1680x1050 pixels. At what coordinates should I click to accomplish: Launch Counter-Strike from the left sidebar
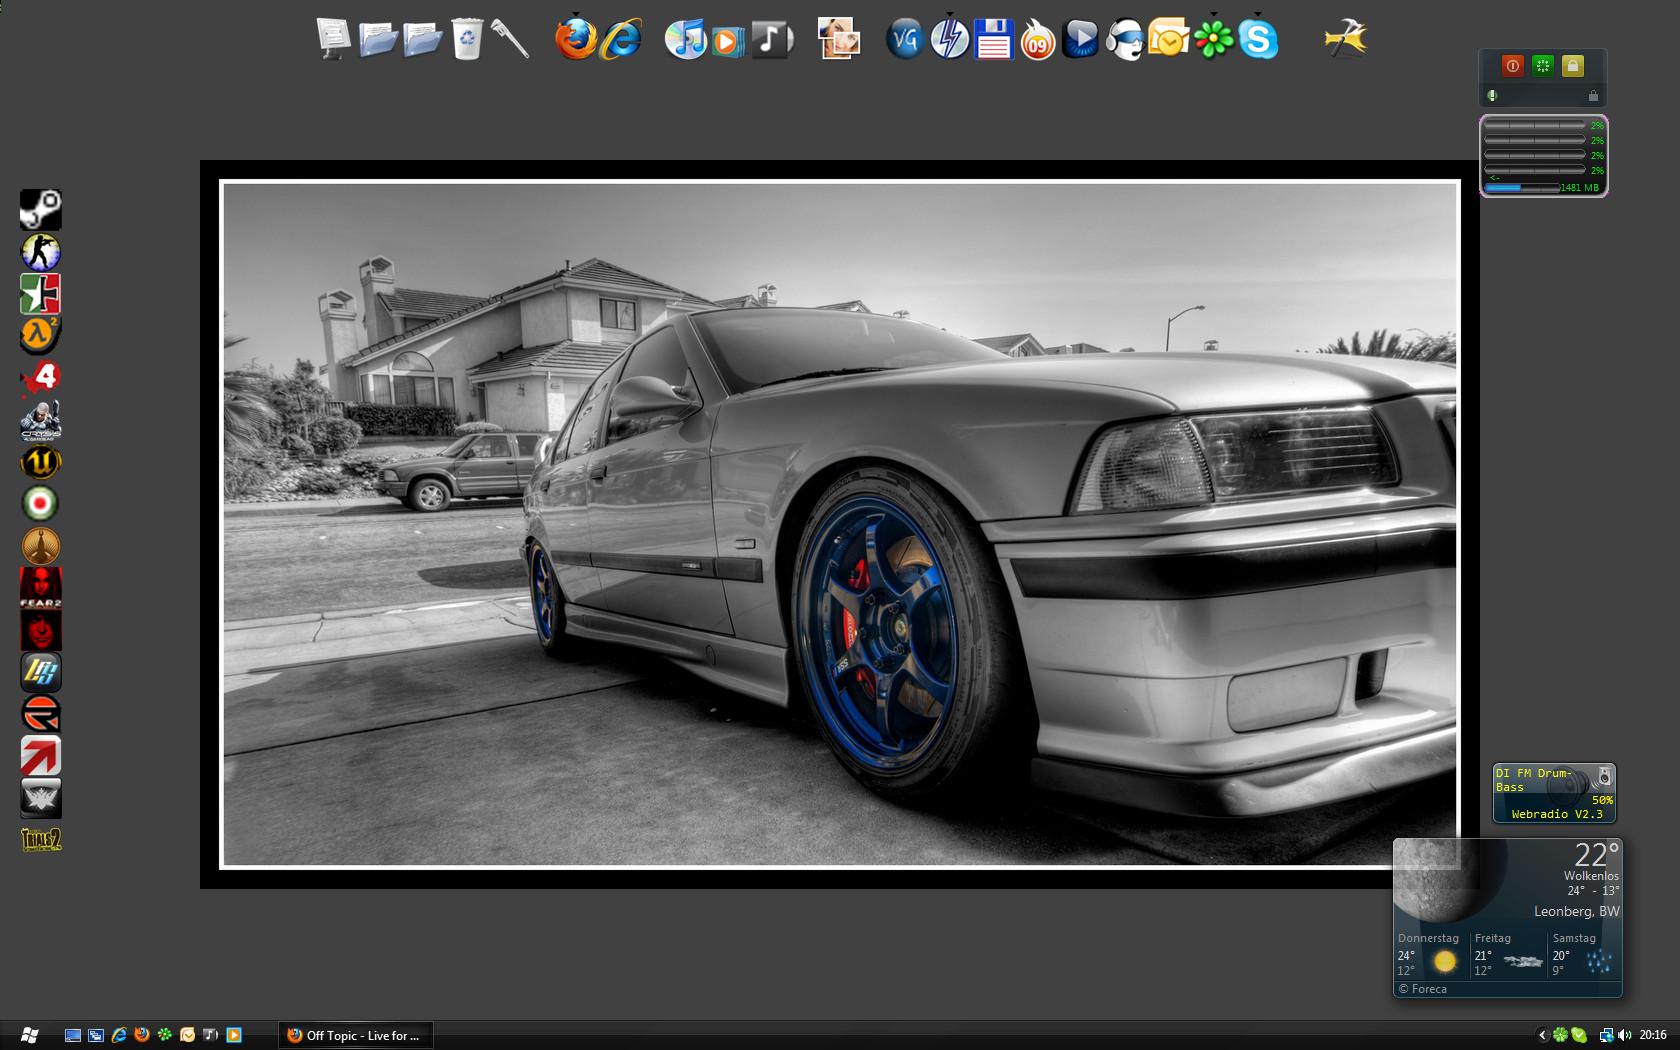click(x=41, y=252)
